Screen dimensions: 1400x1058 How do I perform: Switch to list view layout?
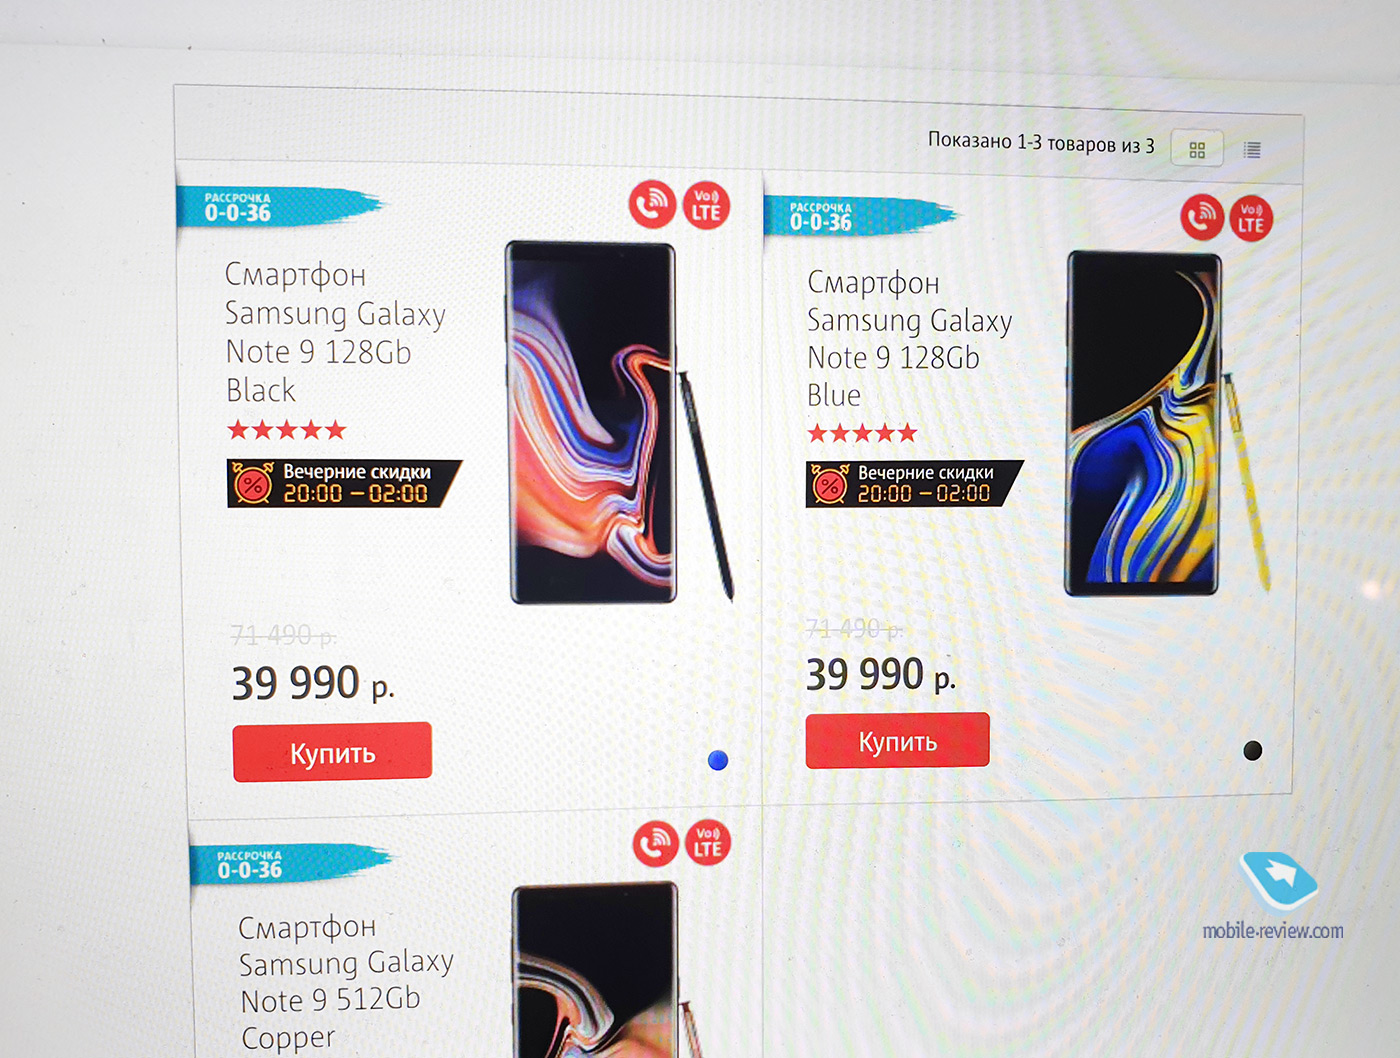pos(1252,150)
